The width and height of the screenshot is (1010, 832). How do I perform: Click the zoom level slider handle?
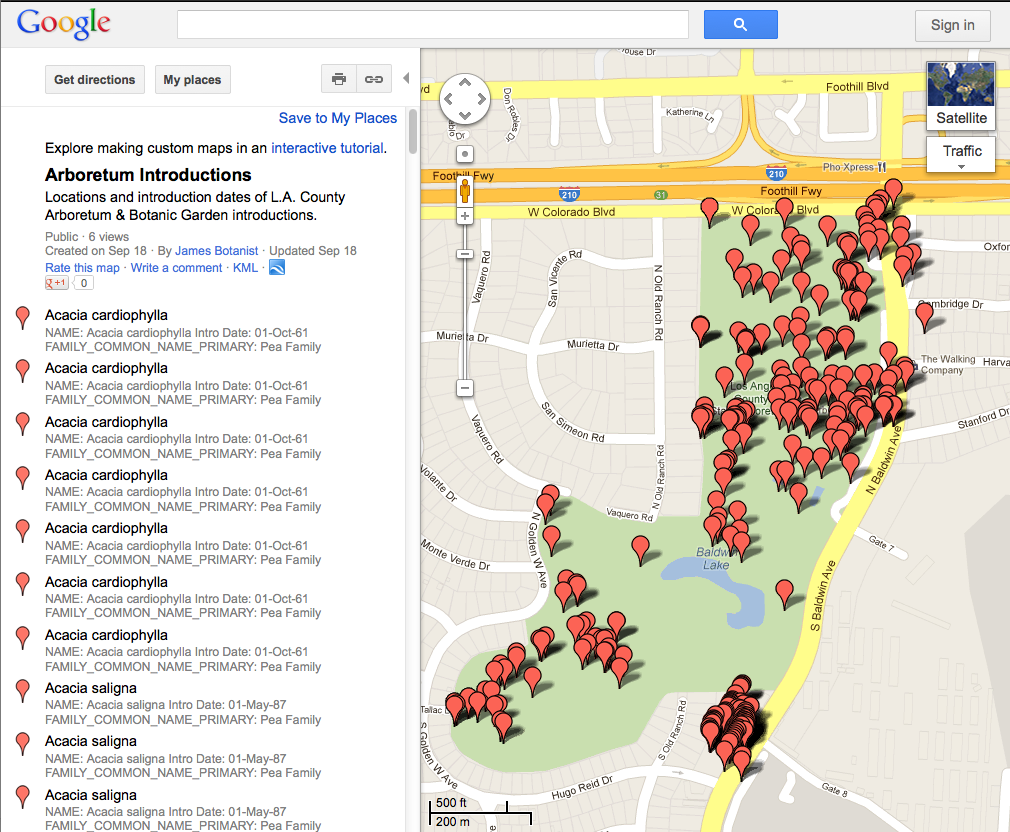point(465,254)
